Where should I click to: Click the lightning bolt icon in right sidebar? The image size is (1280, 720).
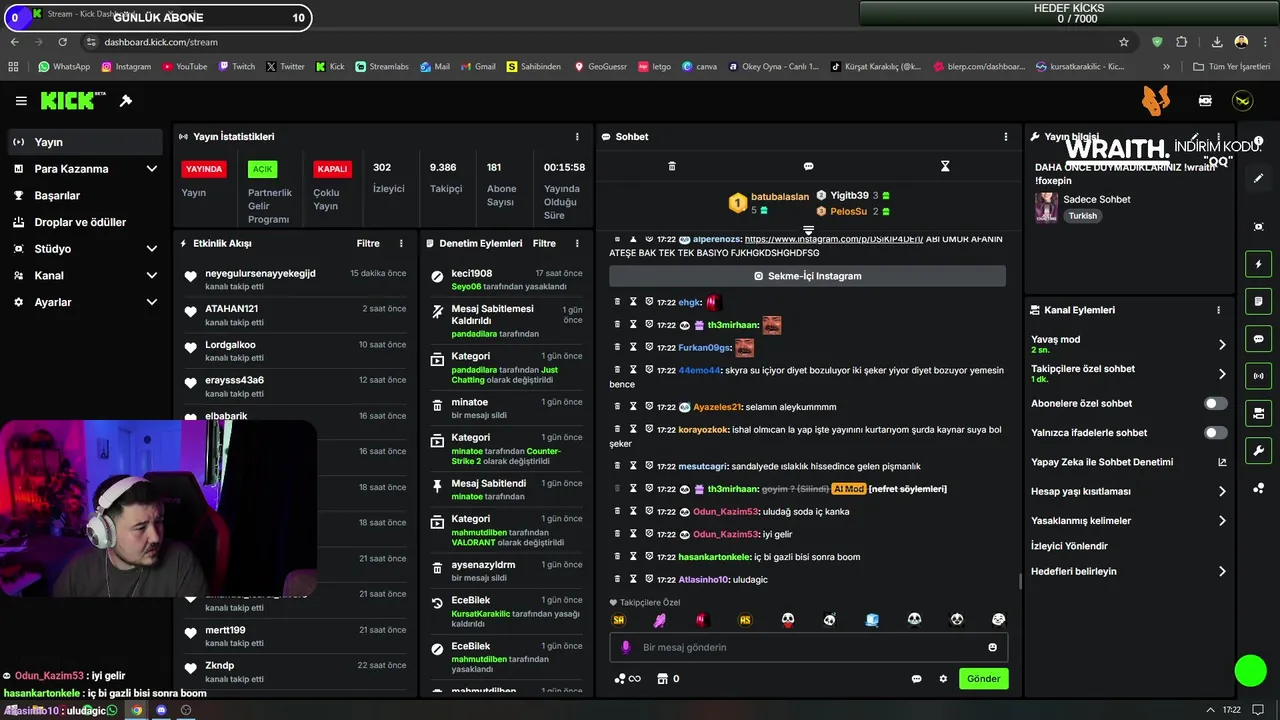pos(1258,264)
